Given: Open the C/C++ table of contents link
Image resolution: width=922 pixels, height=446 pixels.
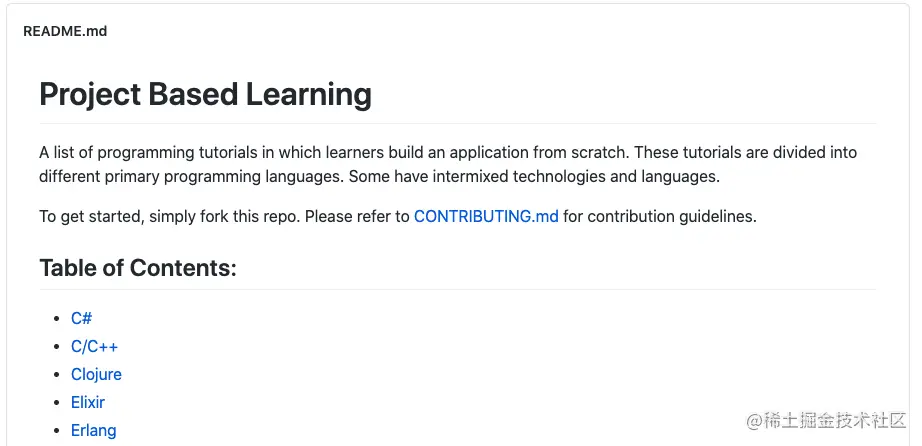Looking at the screenshot, I should 94,347.
